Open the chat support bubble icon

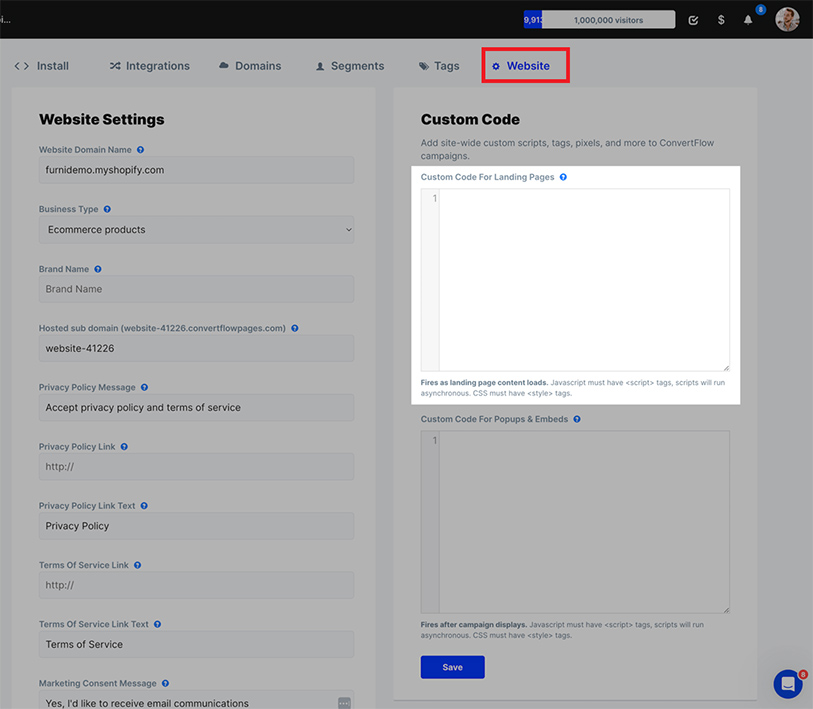pyautogui.click(x=788, y=684)
